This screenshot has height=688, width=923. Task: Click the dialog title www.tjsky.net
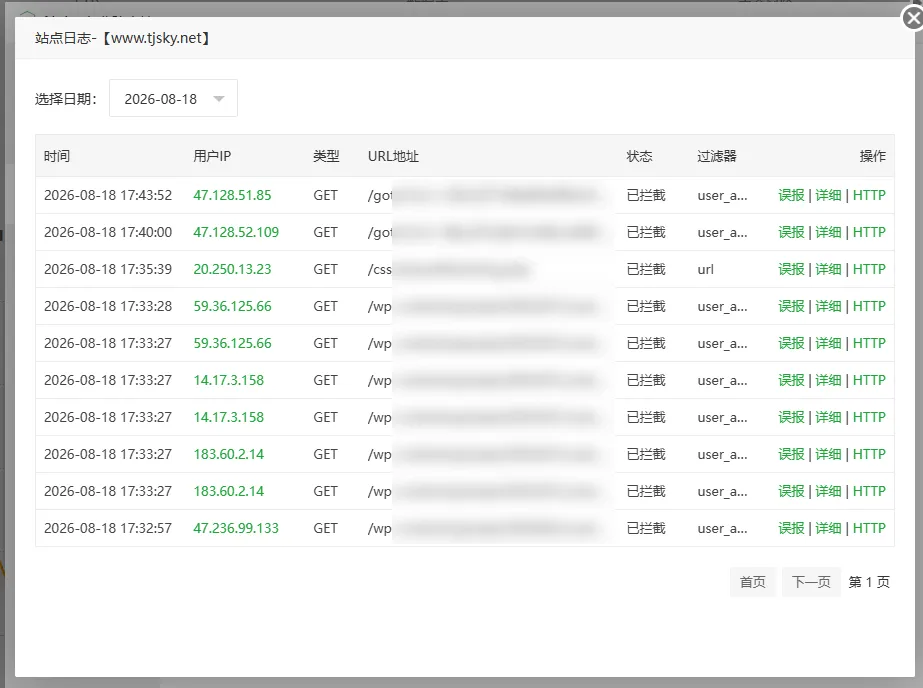point(157,38)
